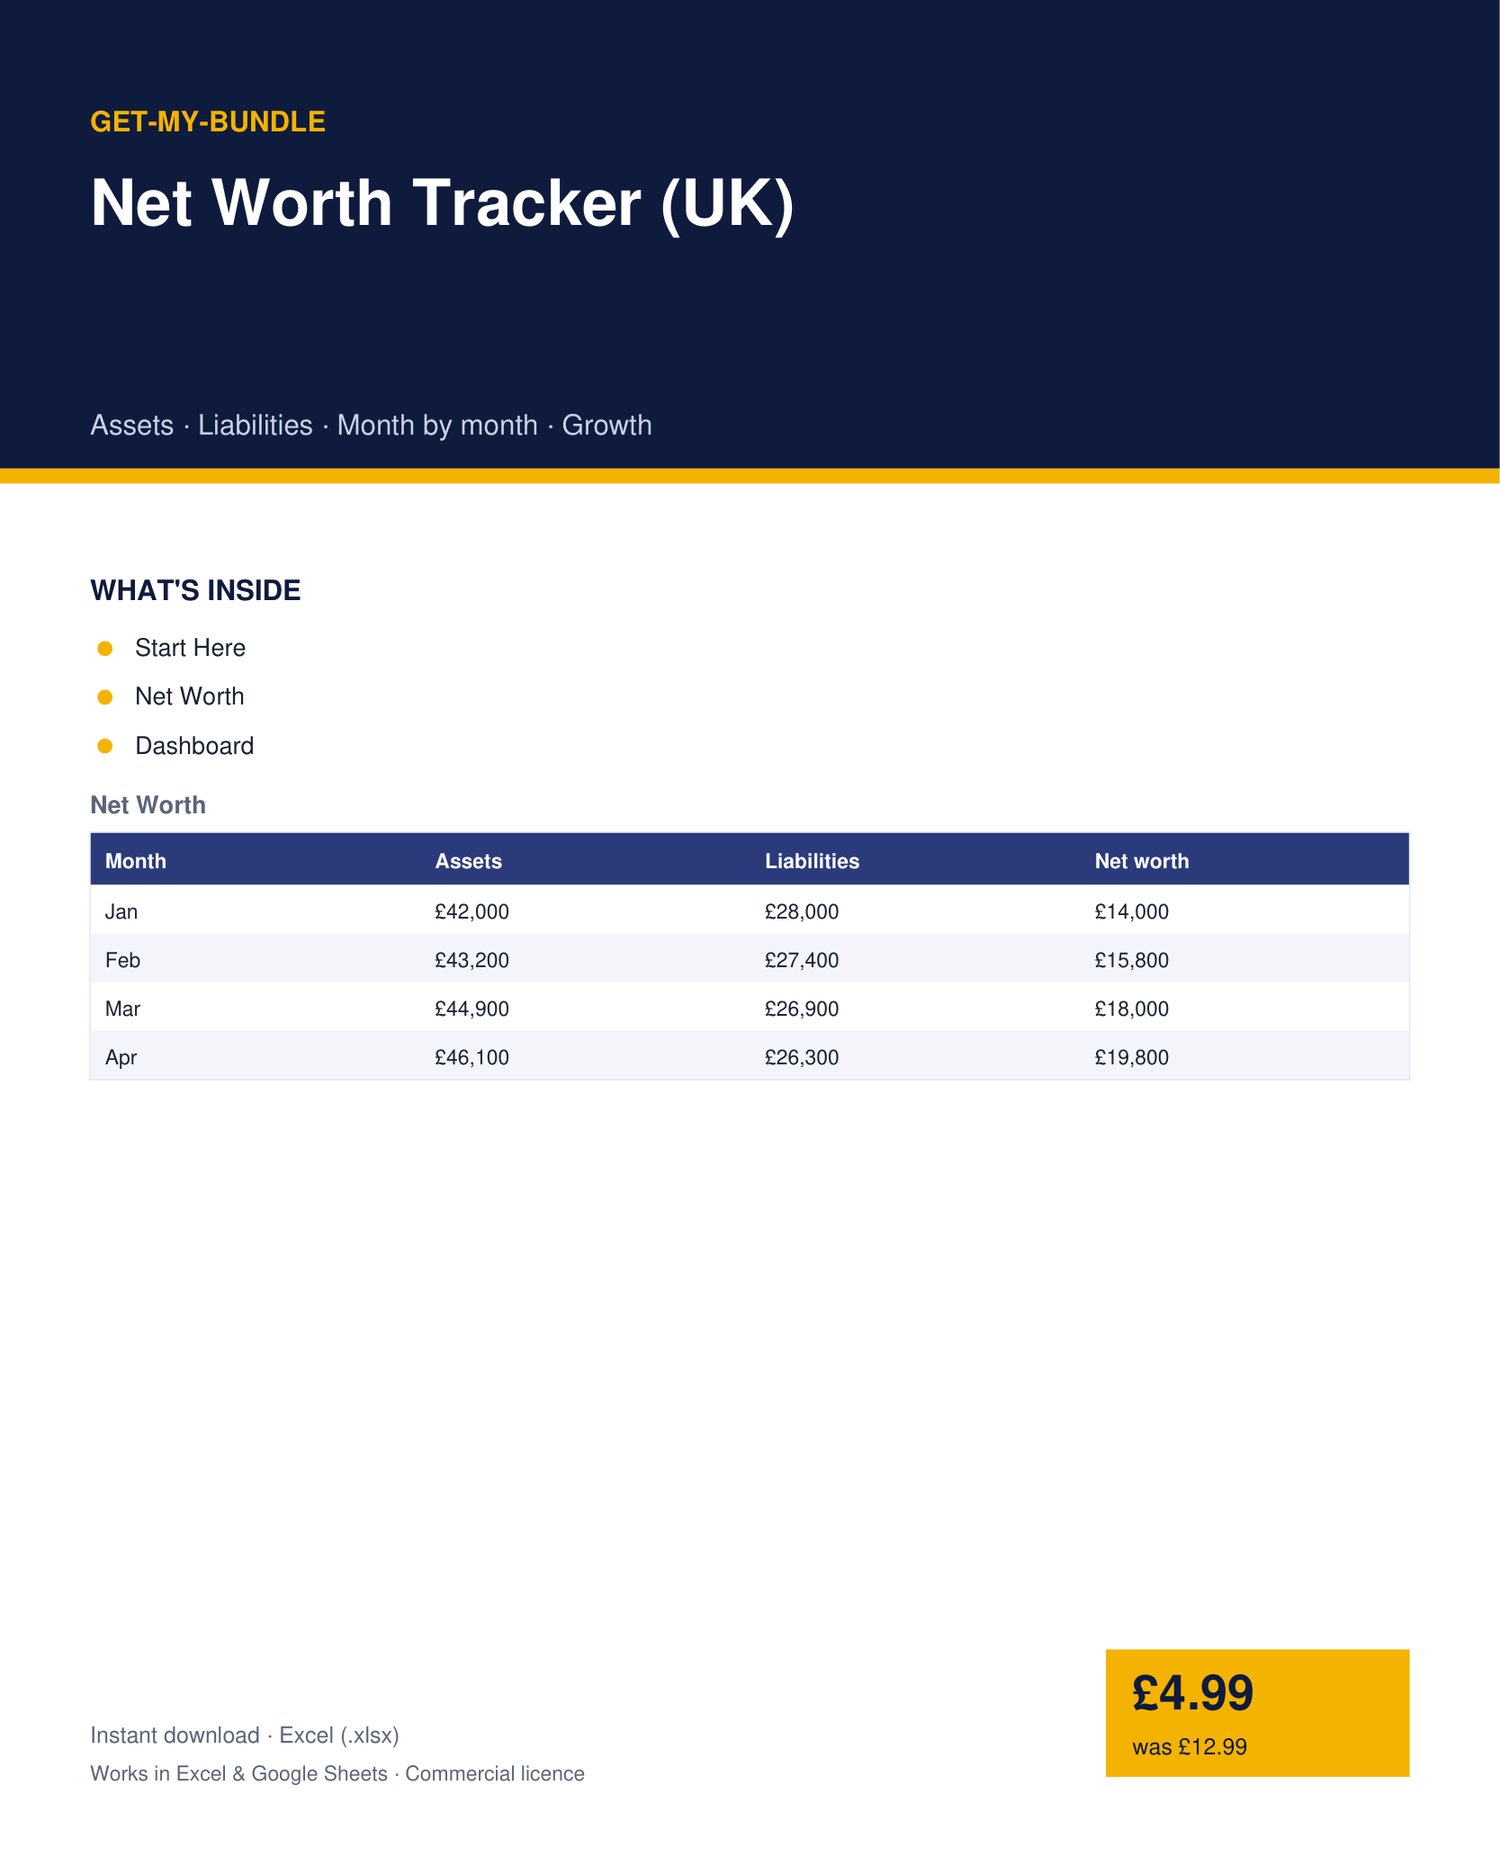Click the Instant download Excel (.xlsx) line
This screenshot has height=1875, width=1500.
[x=245, y=1735]
